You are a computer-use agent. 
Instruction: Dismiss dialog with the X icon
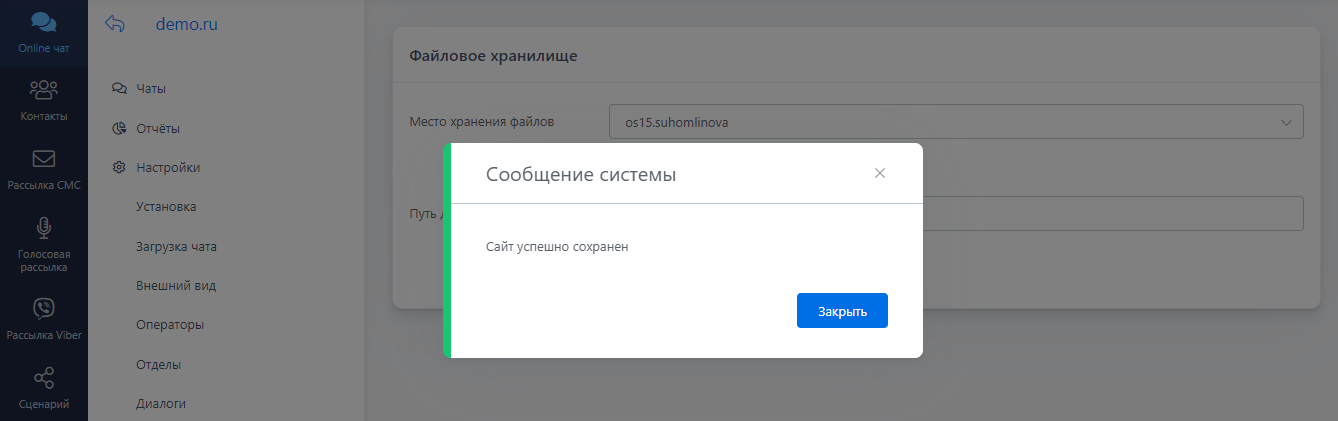point(880,173)
